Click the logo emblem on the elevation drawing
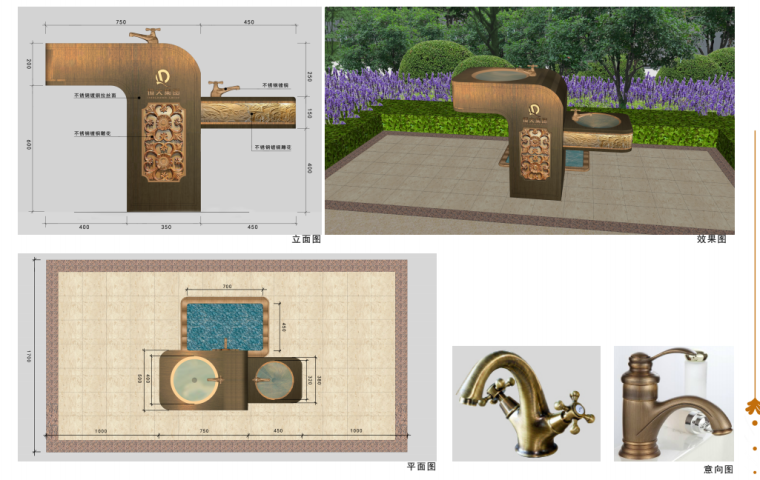This screenshot has width=760, height=480. [x=164, y=75]
